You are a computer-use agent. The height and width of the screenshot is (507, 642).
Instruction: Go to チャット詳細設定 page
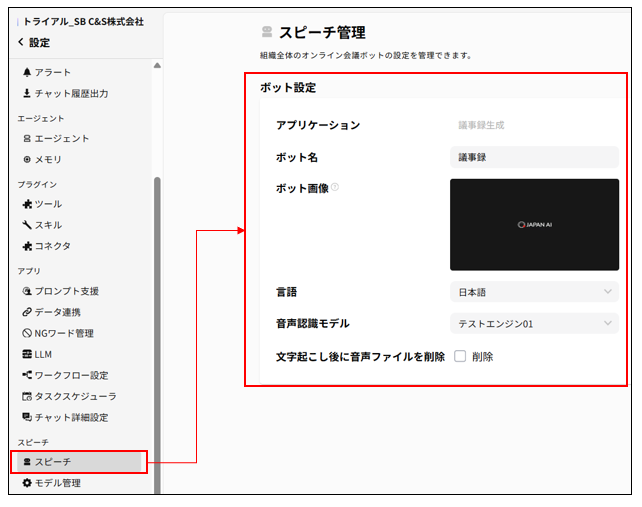72,417
